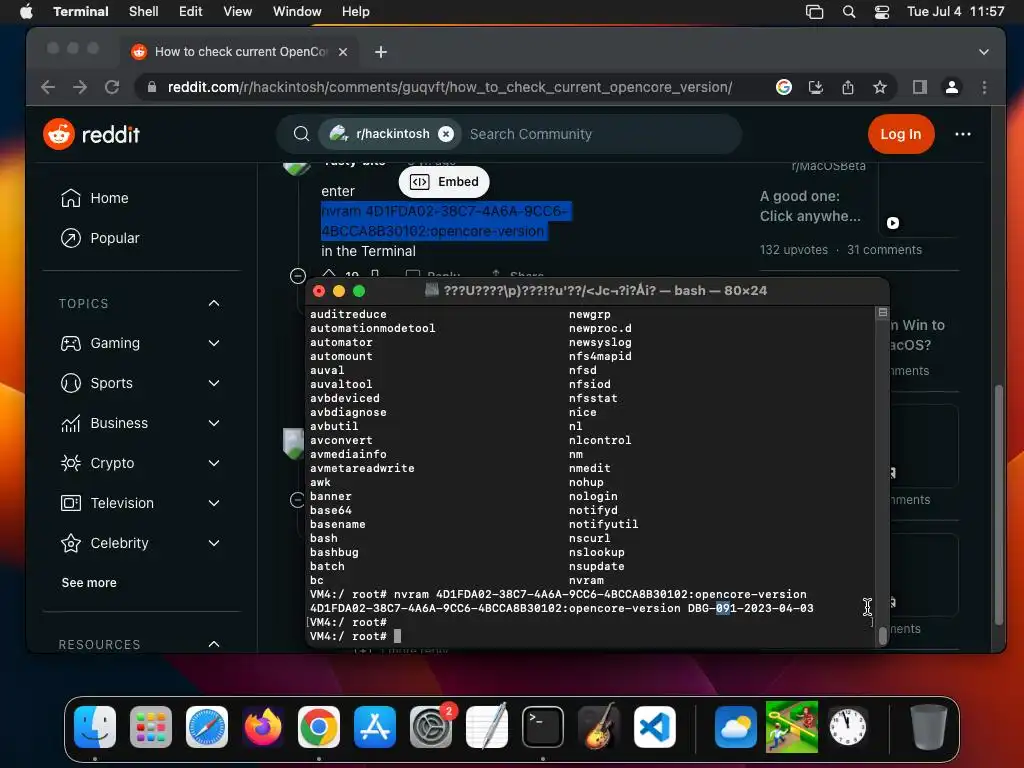Click the Log In button
Screen dimensions: 1024x768
(x=901, y=134)
